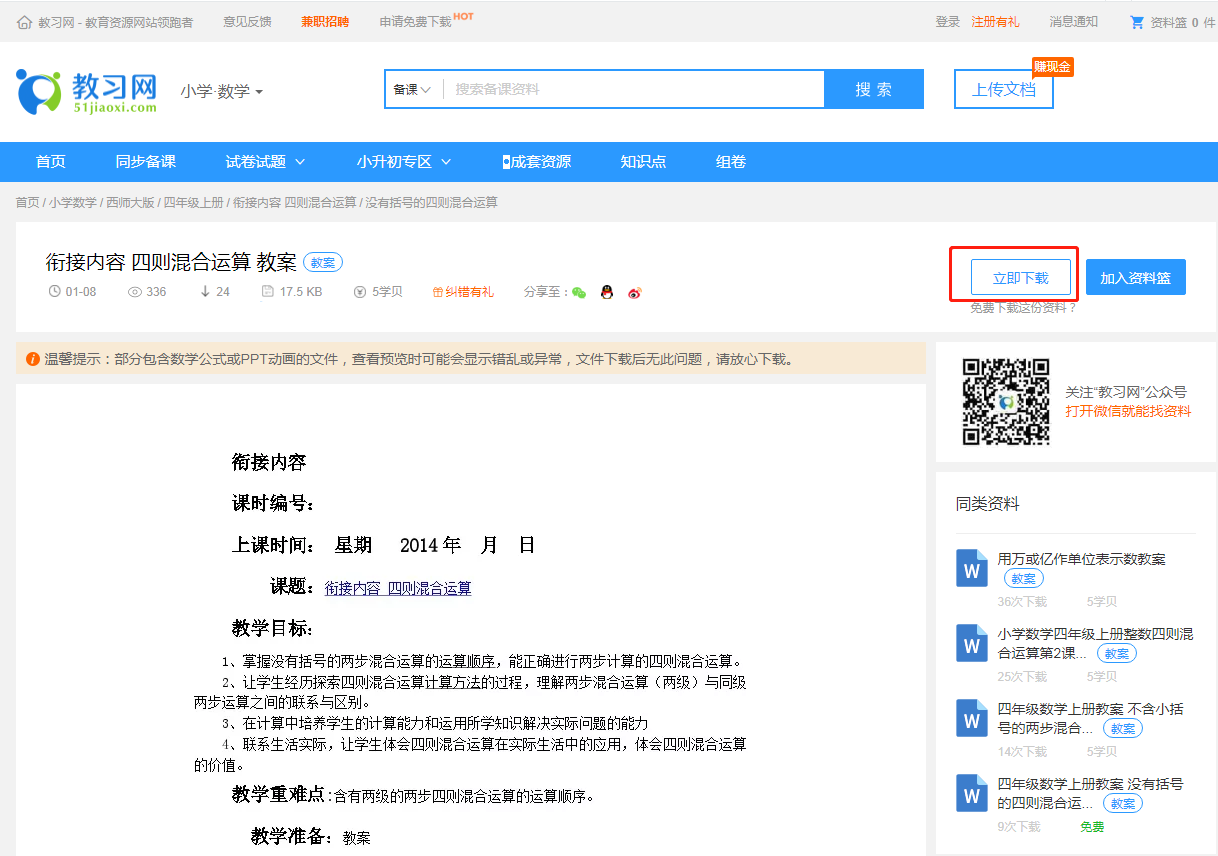Click the 同类资料 heading

click(x=988, y=504)
